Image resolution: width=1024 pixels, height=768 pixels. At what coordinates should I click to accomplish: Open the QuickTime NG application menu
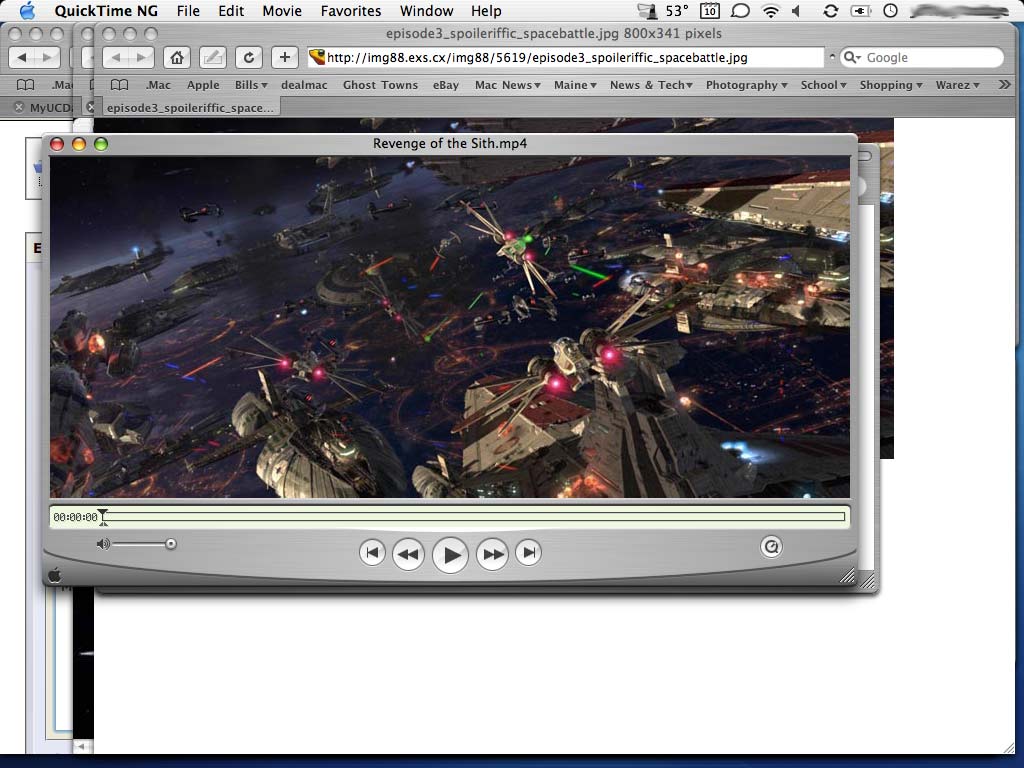pyautogui.click(x=106, y=10)
